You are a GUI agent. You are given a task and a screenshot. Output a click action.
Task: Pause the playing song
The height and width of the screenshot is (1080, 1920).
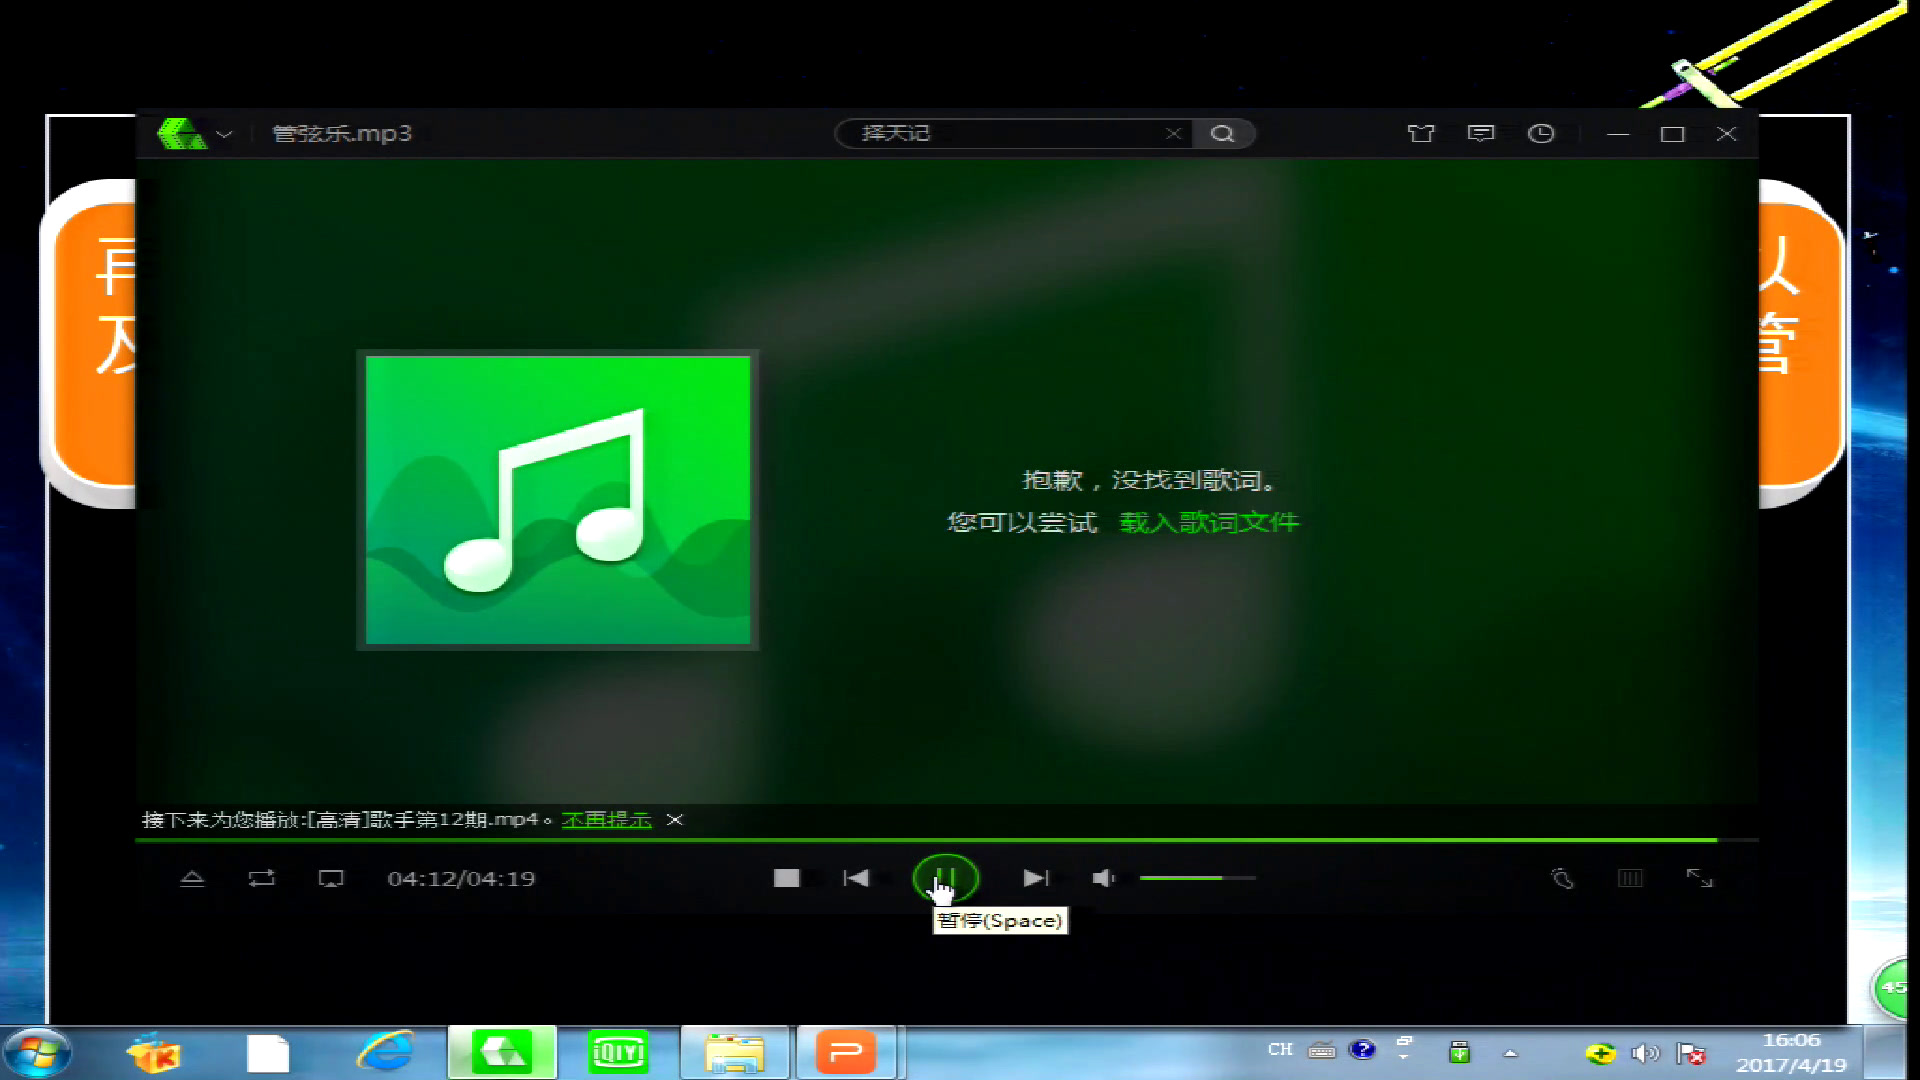coord(945,878)
